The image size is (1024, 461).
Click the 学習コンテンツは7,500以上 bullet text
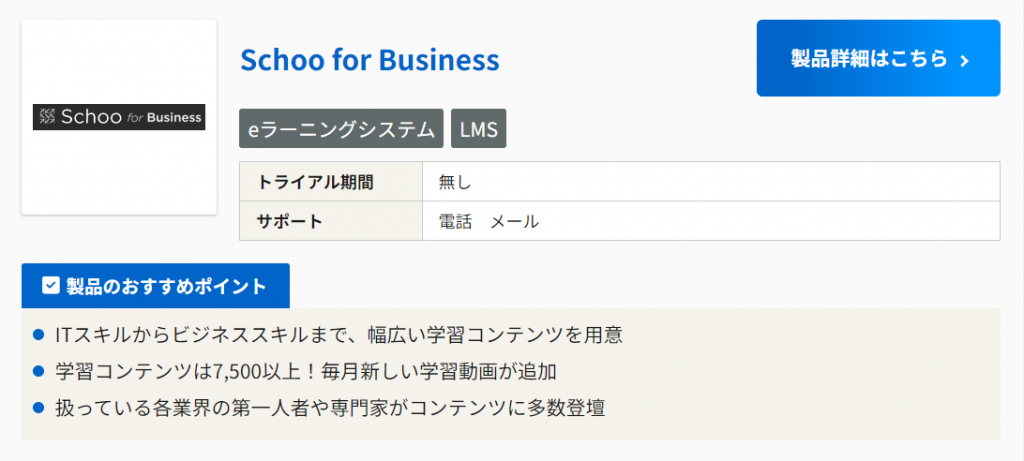click(305, 371)
